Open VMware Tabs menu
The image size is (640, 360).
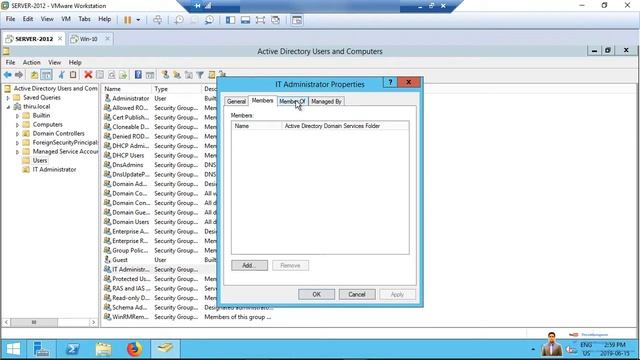pos(84,19)
